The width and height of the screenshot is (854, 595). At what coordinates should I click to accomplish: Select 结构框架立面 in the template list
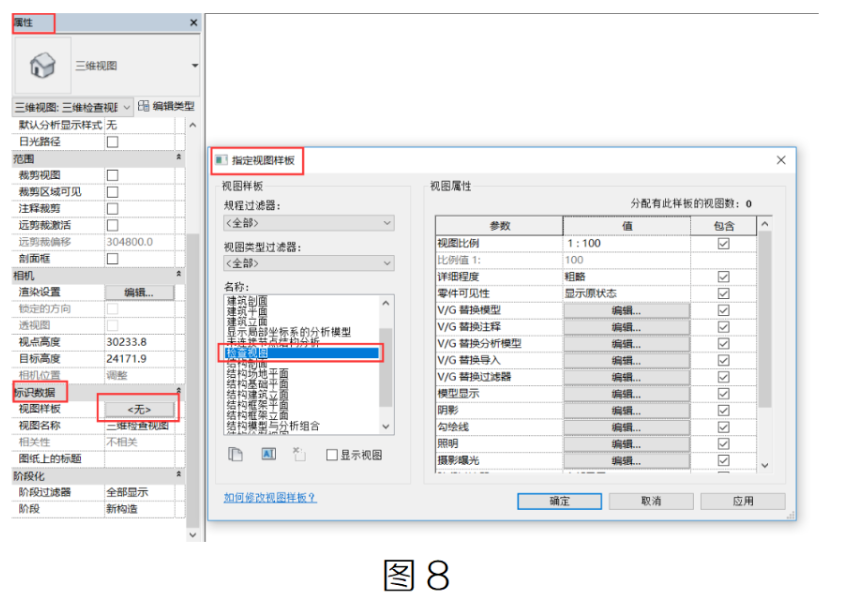point(258,415)
